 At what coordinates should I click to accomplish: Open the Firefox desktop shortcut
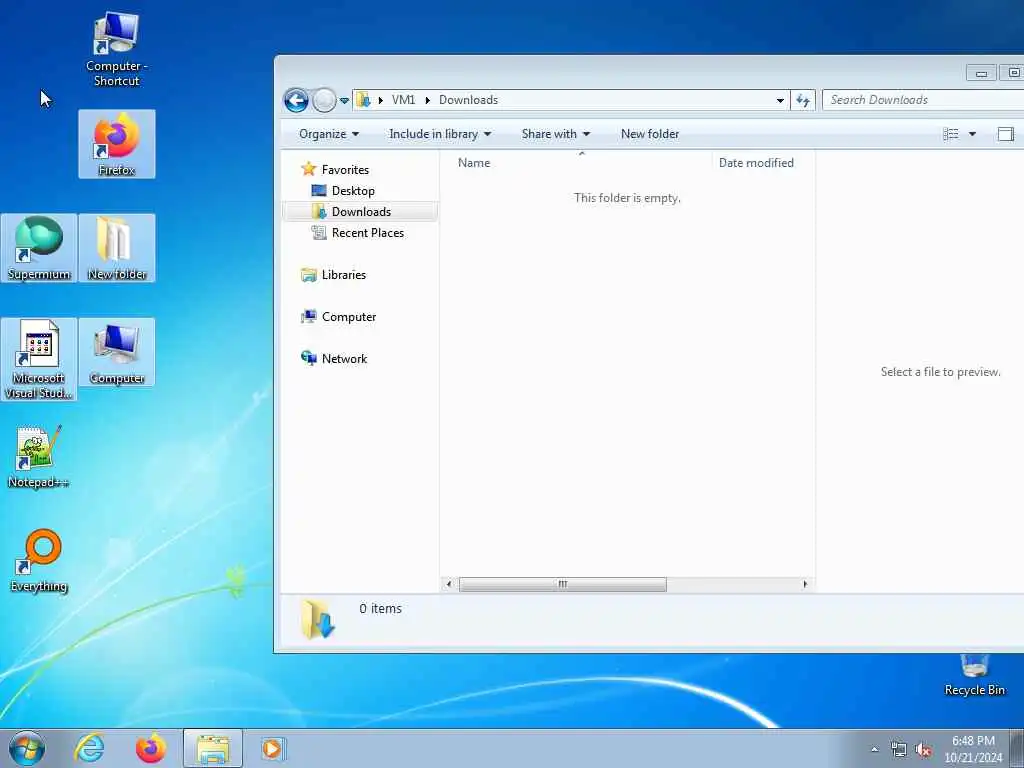[x=117, y=144]
